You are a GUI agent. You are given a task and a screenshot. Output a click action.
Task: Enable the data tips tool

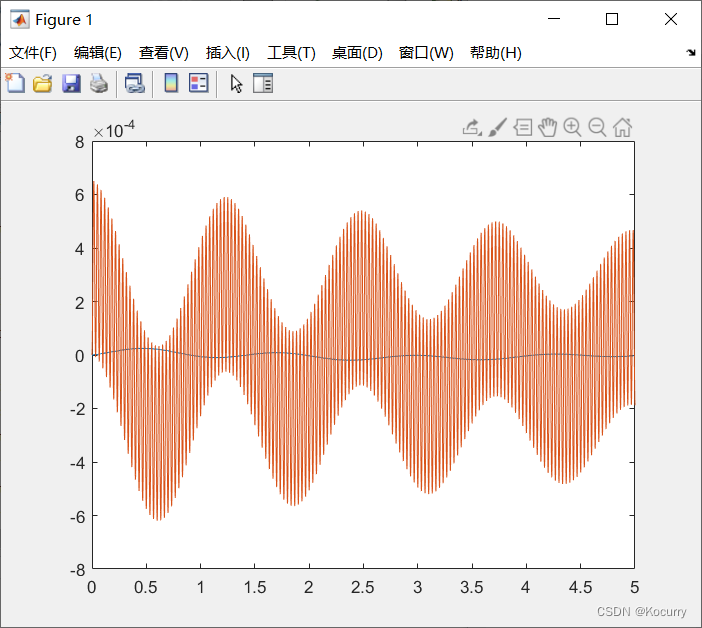(x=522, y=128)
